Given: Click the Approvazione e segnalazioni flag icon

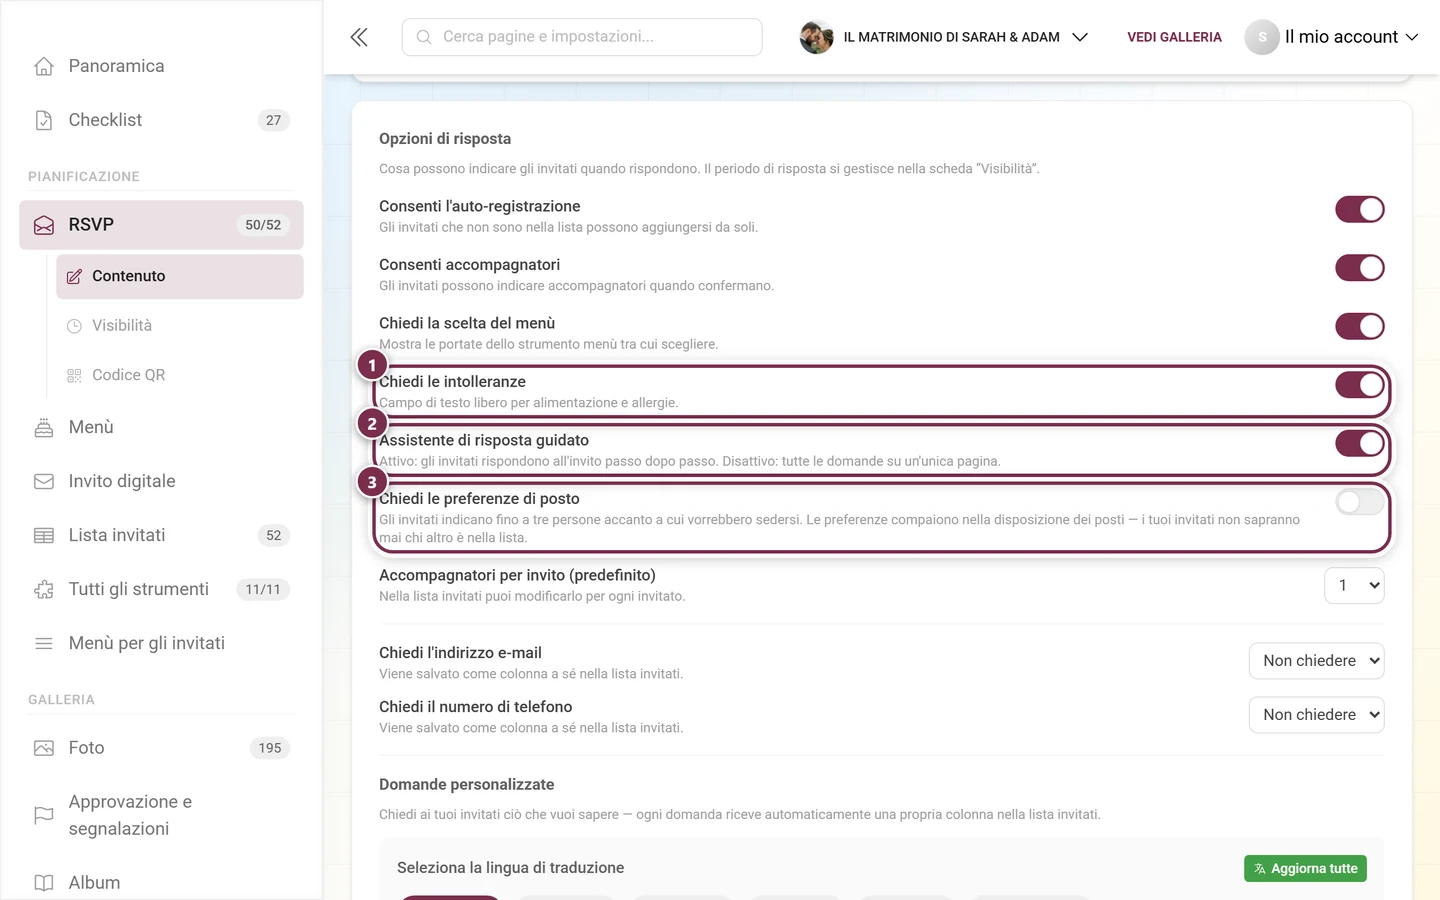Looking at the screenshot, I should (x=44, y=815).
